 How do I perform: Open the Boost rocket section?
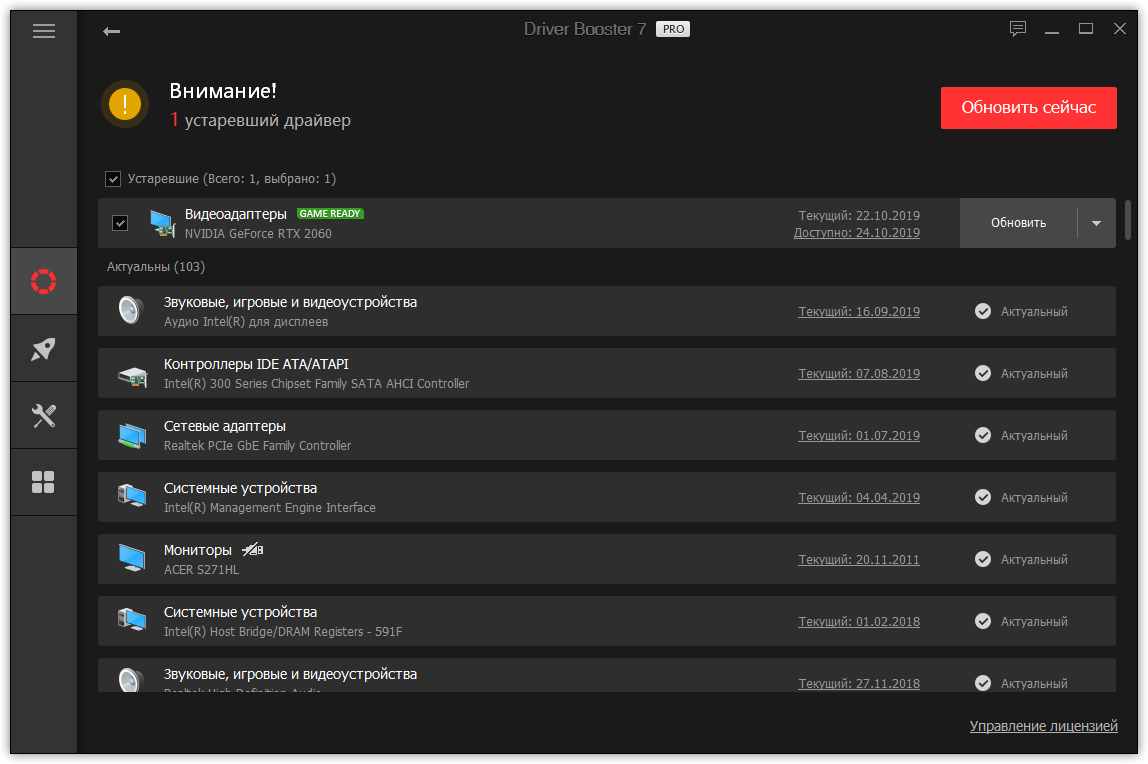pos(44,348)
